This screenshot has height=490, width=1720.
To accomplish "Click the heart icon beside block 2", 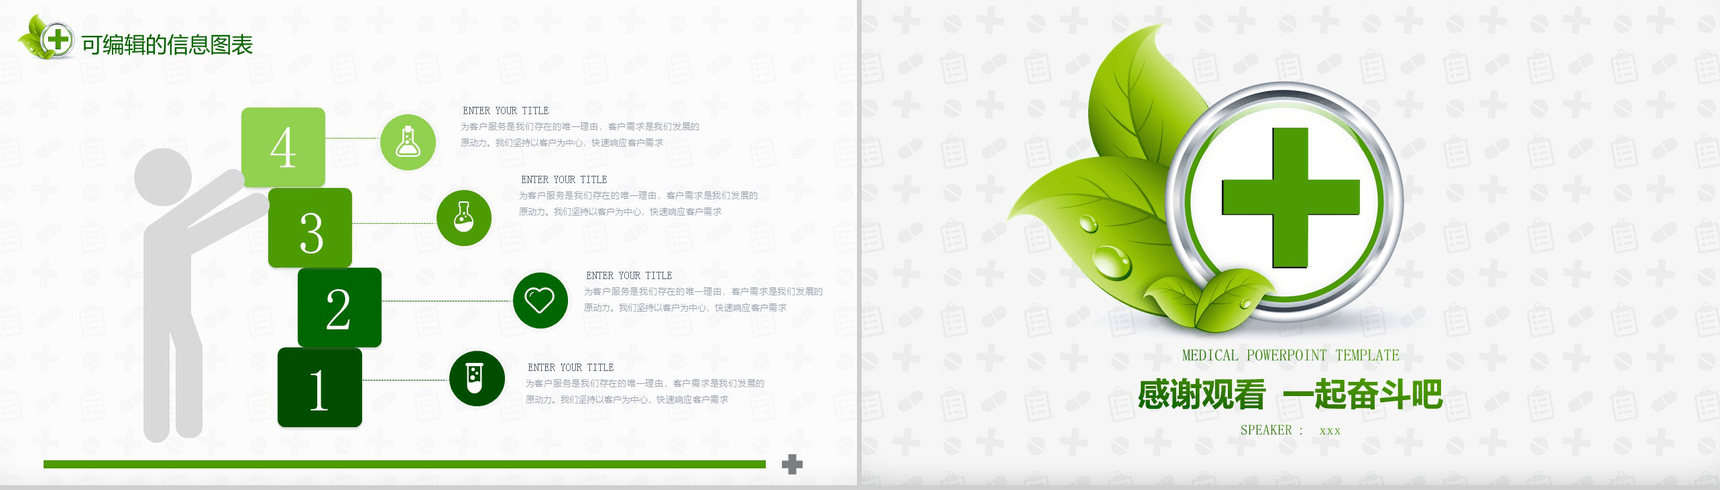I will tap(540, 300).
